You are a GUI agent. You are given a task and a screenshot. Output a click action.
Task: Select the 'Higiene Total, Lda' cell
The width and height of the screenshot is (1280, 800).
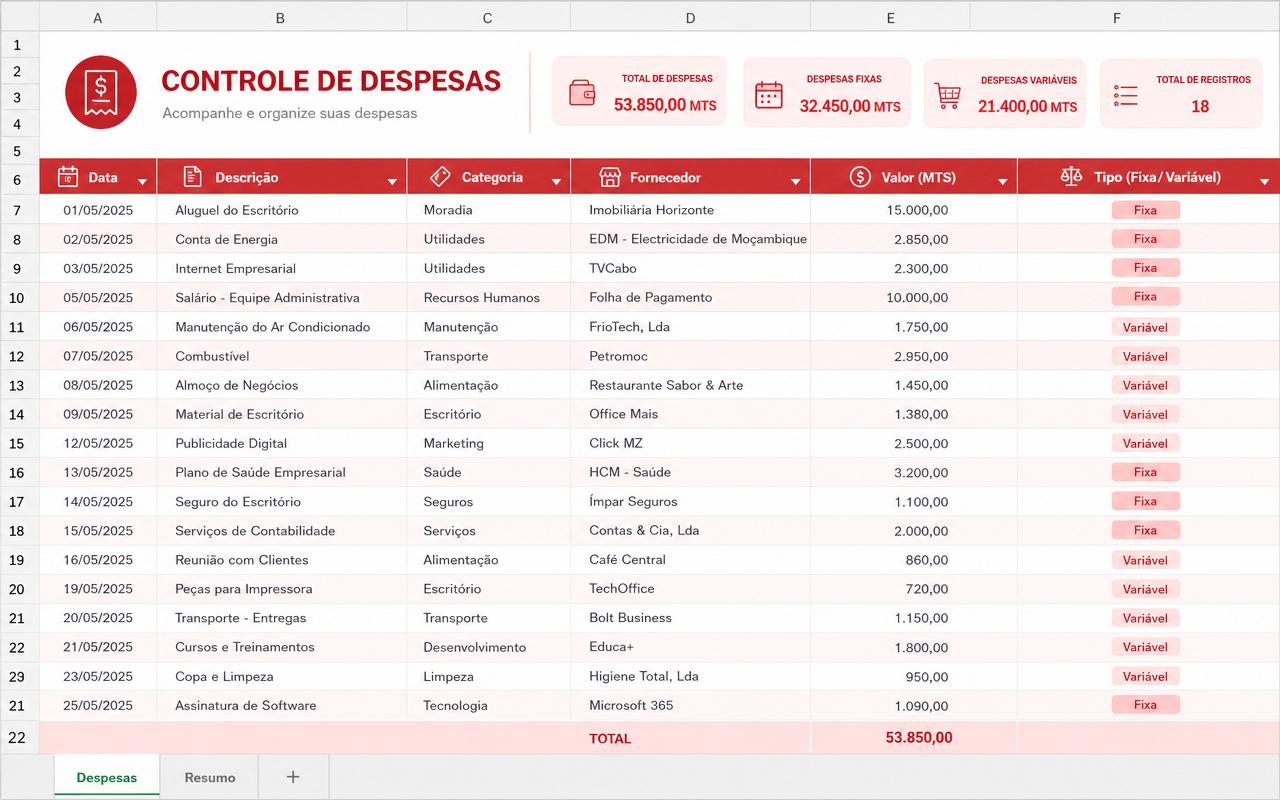tap(690, 676)
